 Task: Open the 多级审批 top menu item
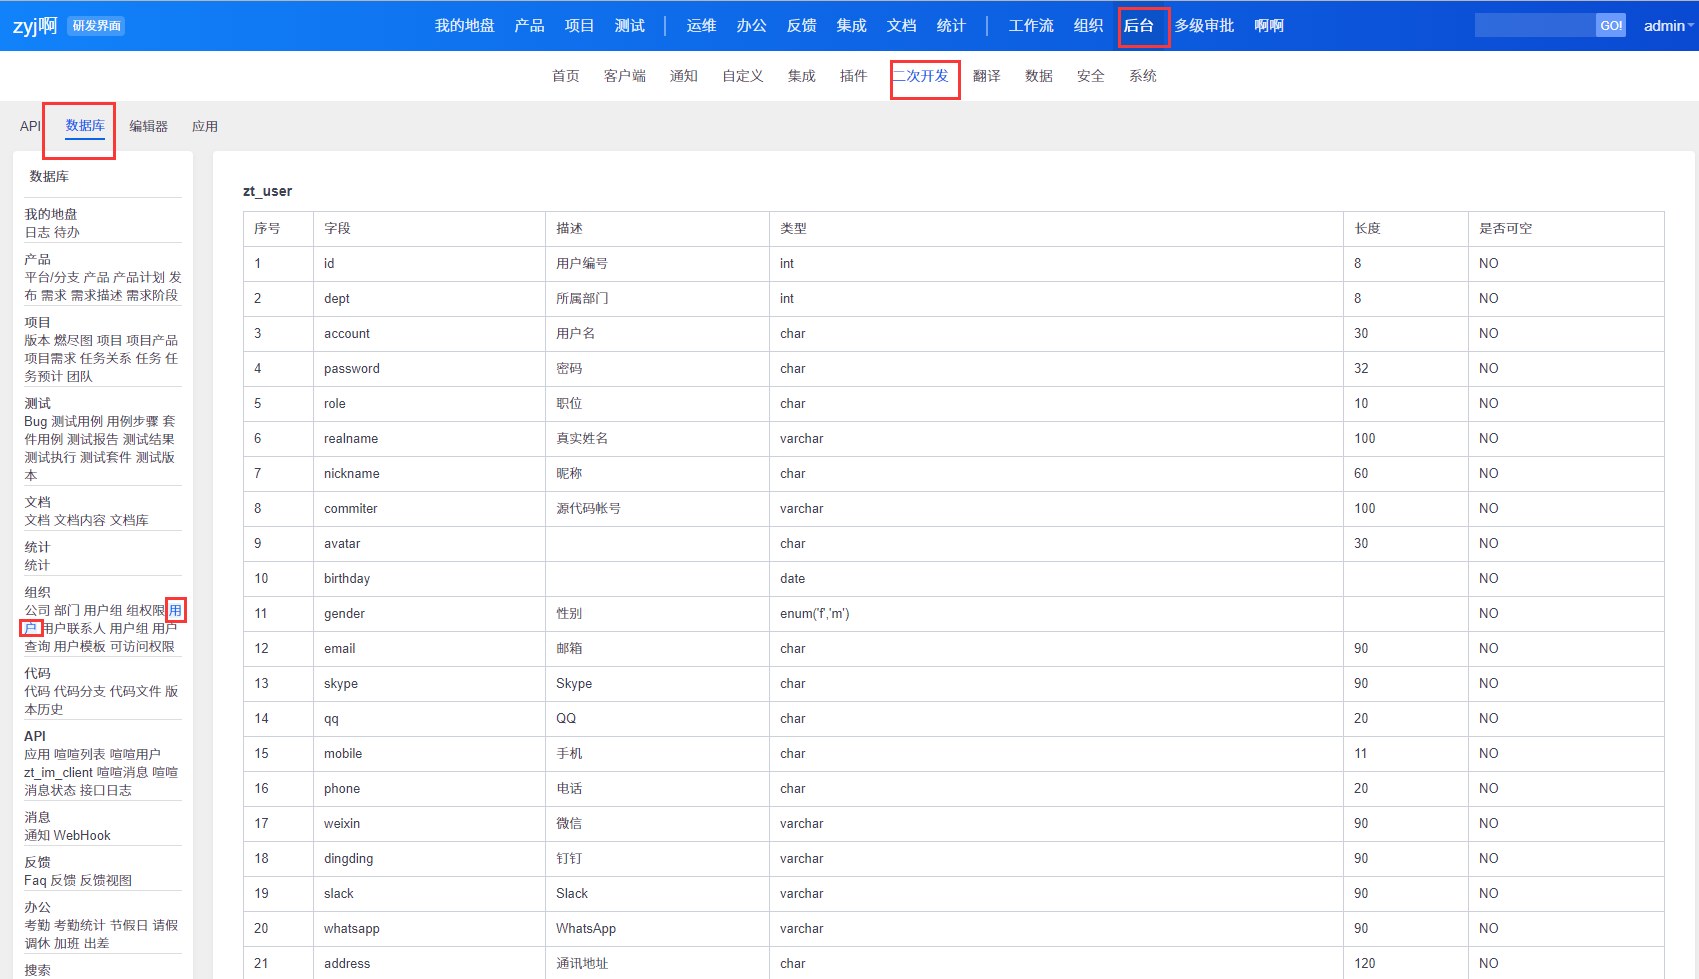coord(1204,26)
